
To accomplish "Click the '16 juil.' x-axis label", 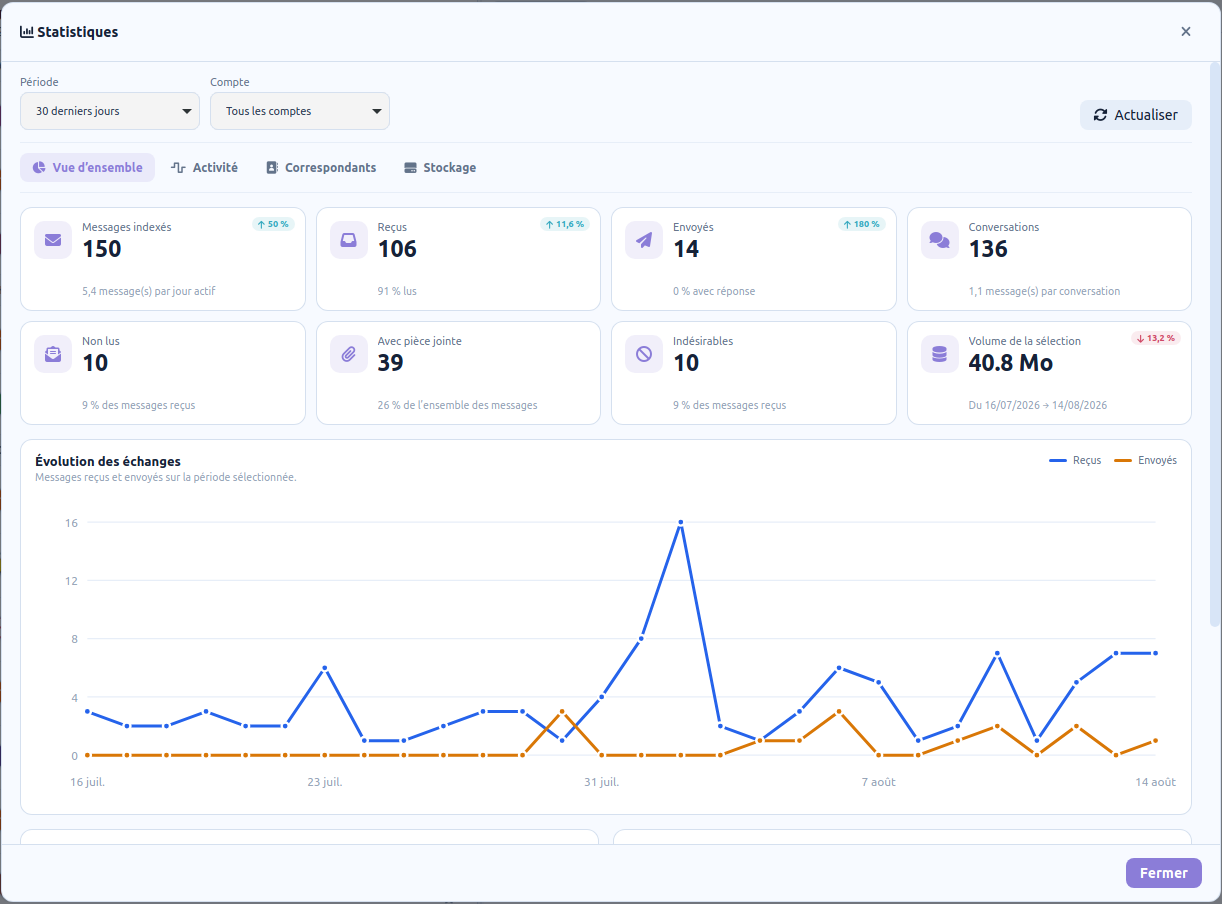I will [87, 782].
